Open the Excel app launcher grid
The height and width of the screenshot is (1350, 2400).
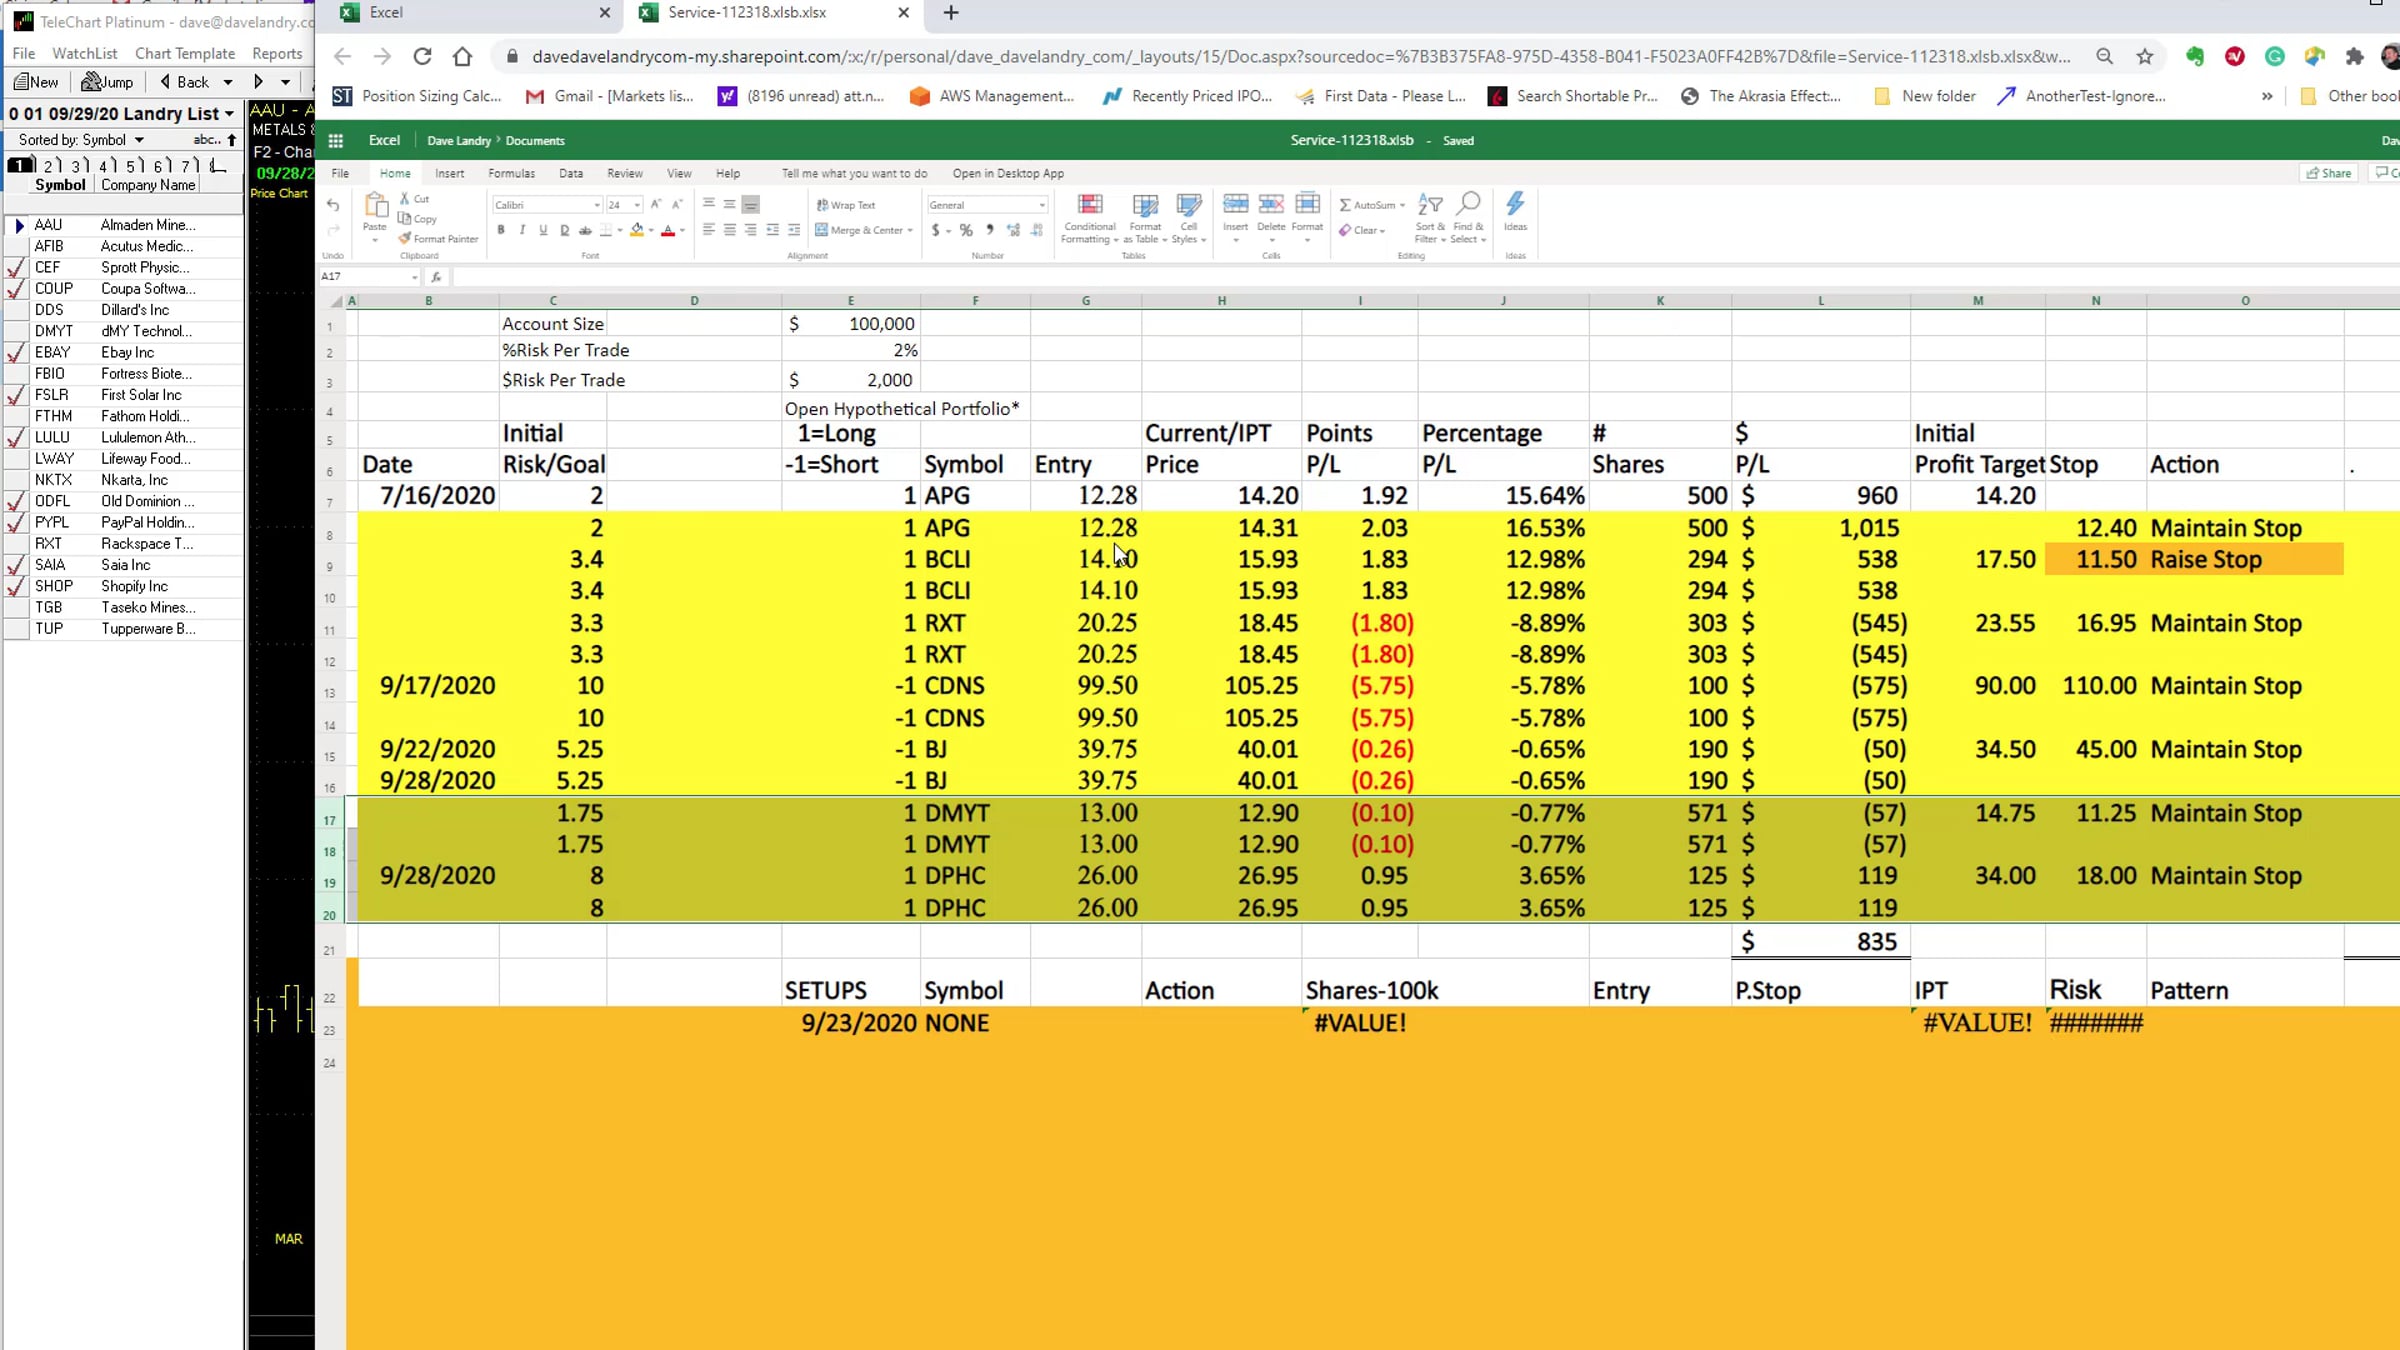click(x=336, y=141)
